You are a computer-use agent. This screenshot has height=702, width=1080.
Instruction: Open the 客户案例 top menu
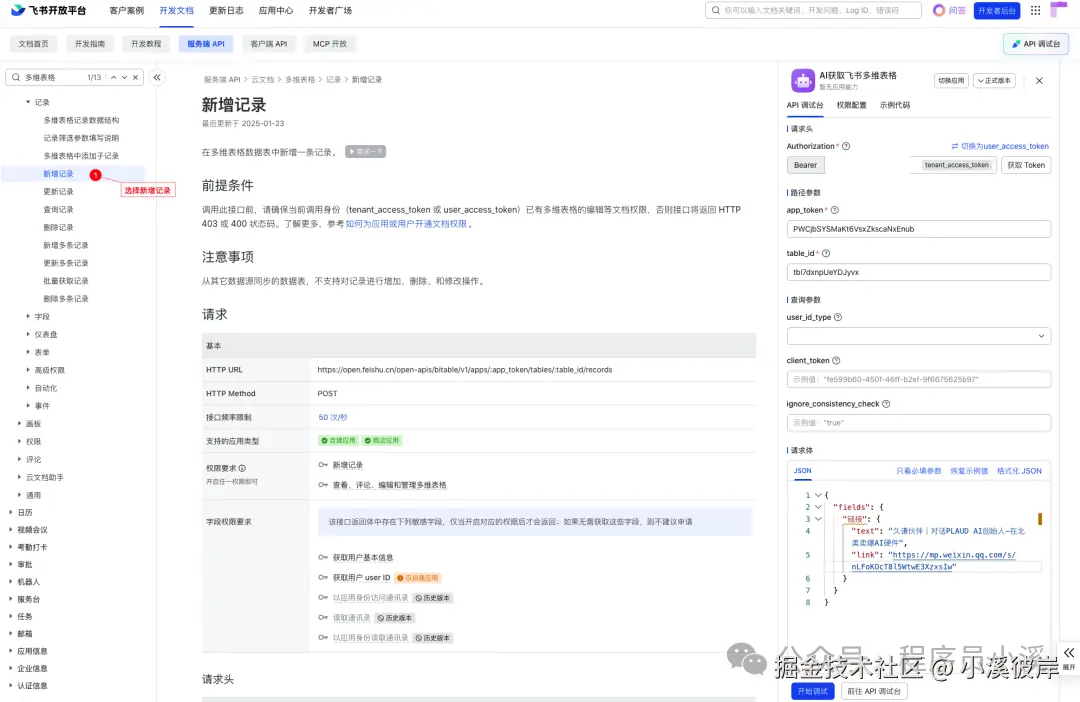click(x=127, y=10)
